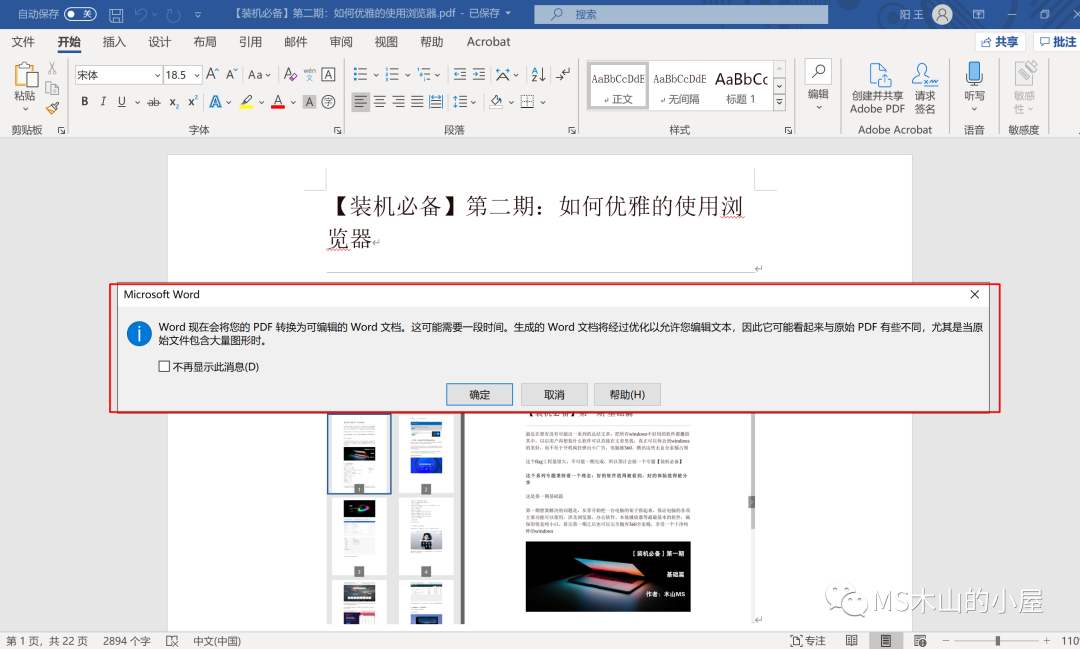Screen dimensions: 1080x649
Task: Open the borders dropdown arrow
Action: pos(543,102)
